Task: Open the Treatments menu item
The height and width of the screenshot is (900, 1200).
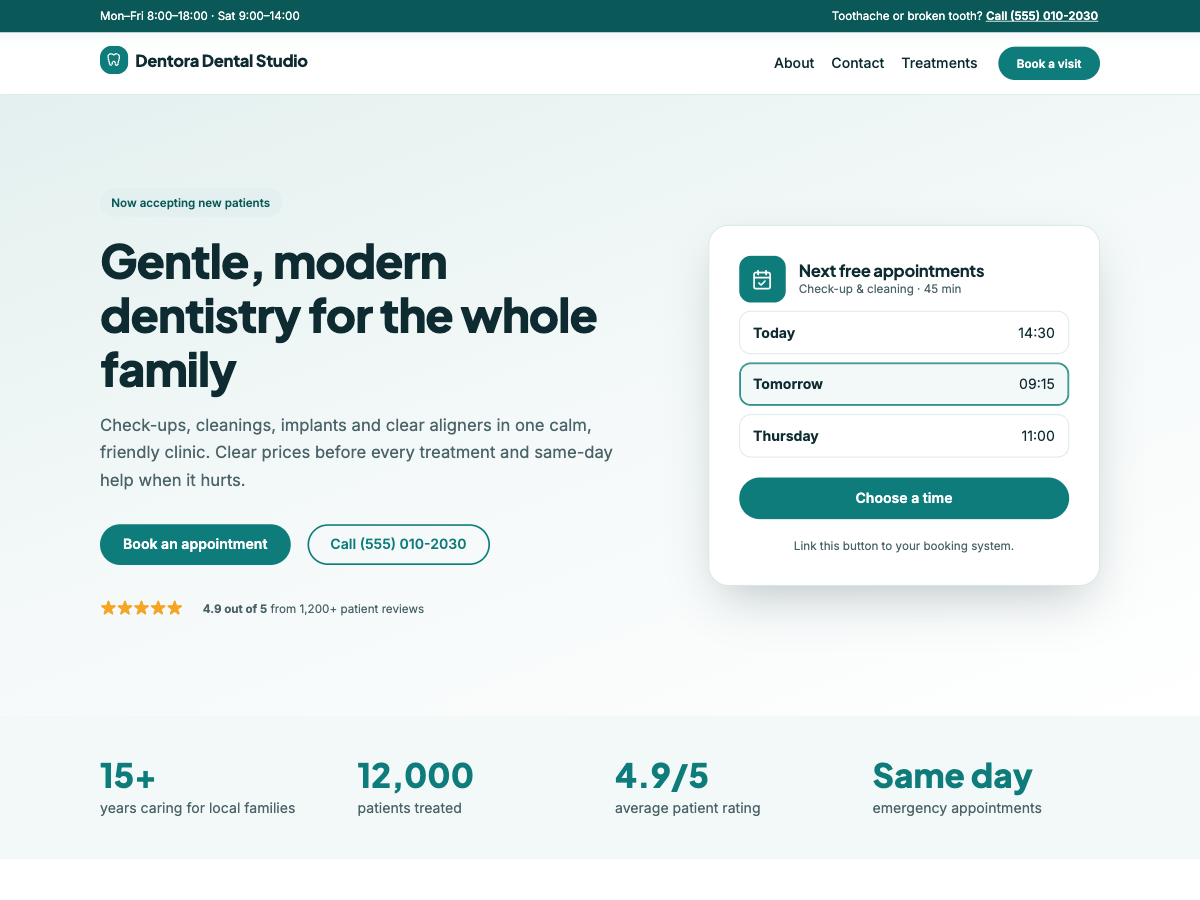Action: [939, 63]
